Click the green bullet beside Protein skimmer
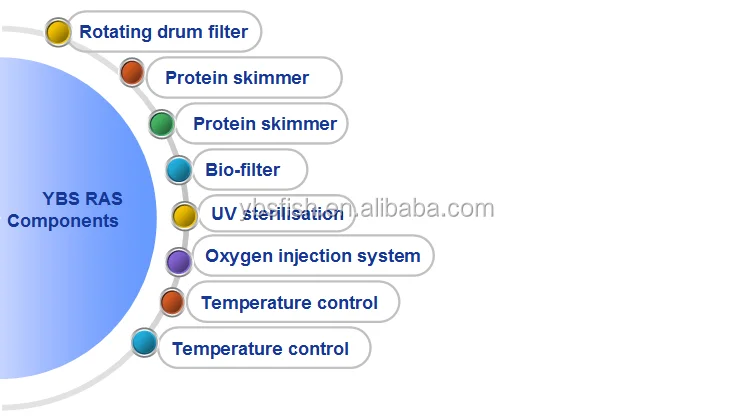Image resolution: width=732 pixels, height=418 pixels. tap(161, 124)
